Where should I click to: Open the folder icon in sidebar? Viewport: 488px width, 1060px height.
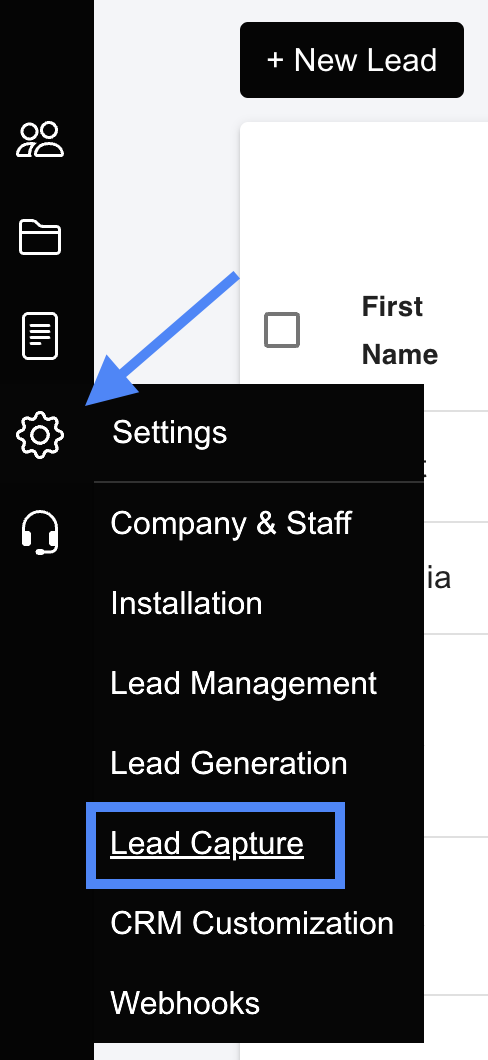click(40, 237)
